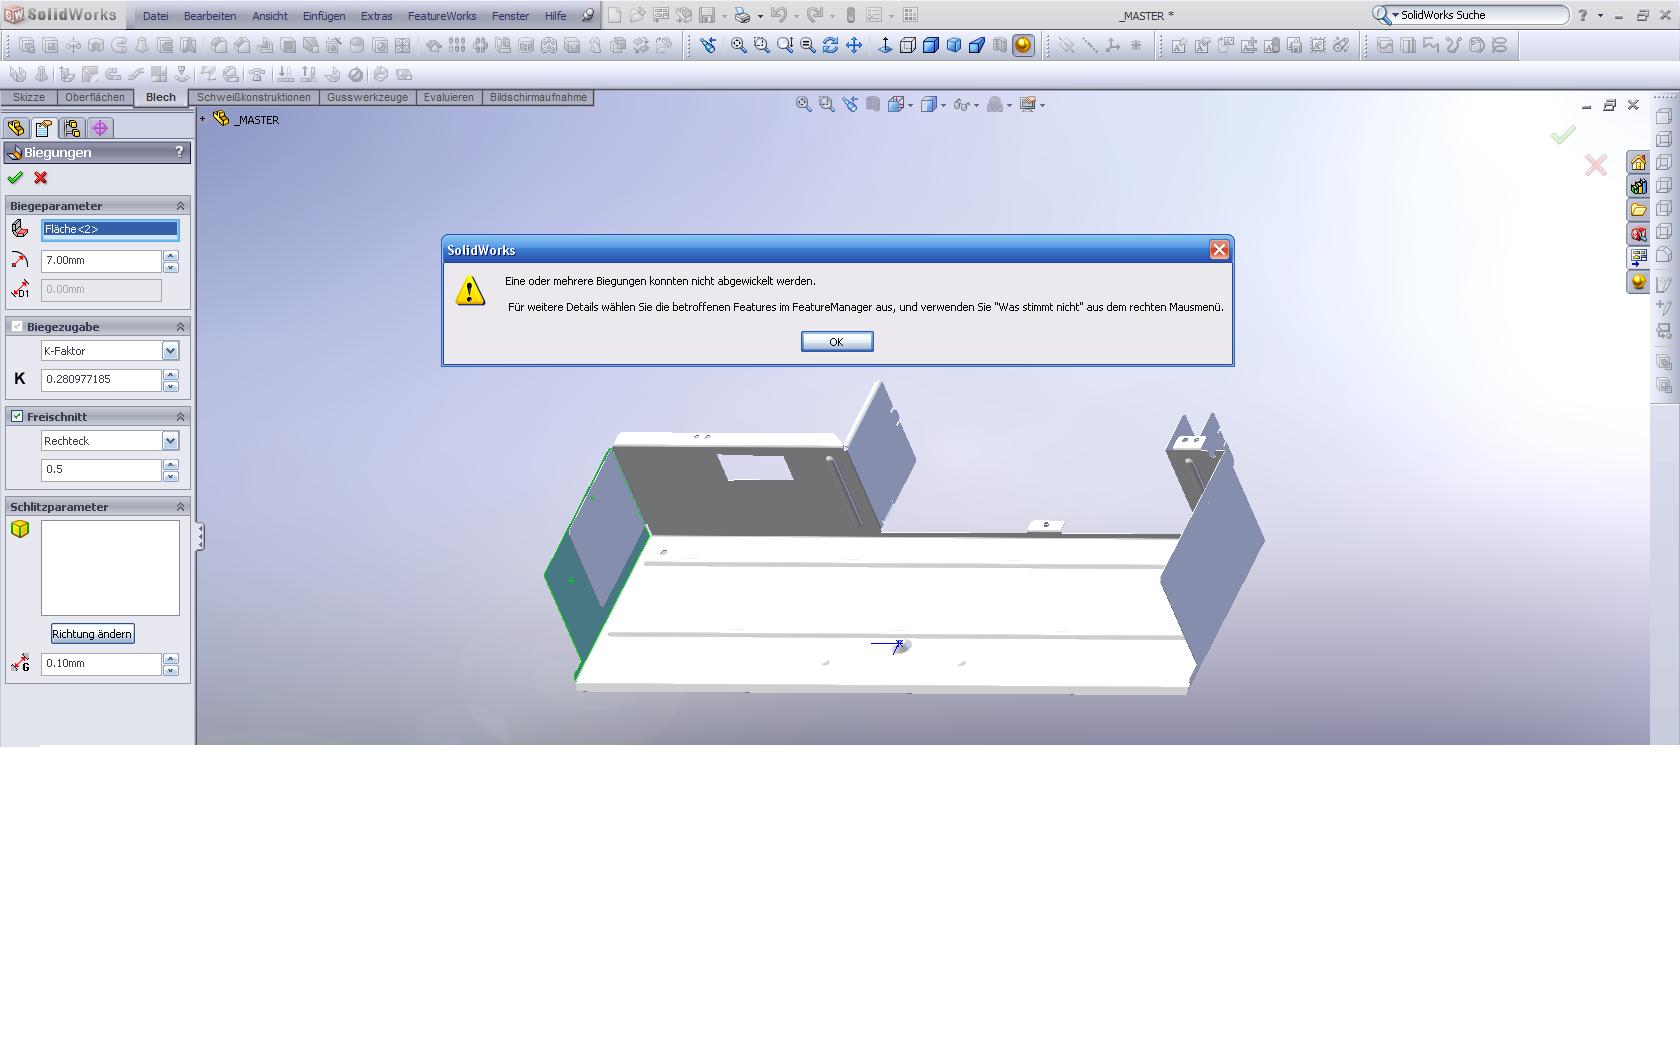Screen dimensions: 1680x1050
Task: Open the Rechteck relief type dropdown
Action: coord(170,441)
